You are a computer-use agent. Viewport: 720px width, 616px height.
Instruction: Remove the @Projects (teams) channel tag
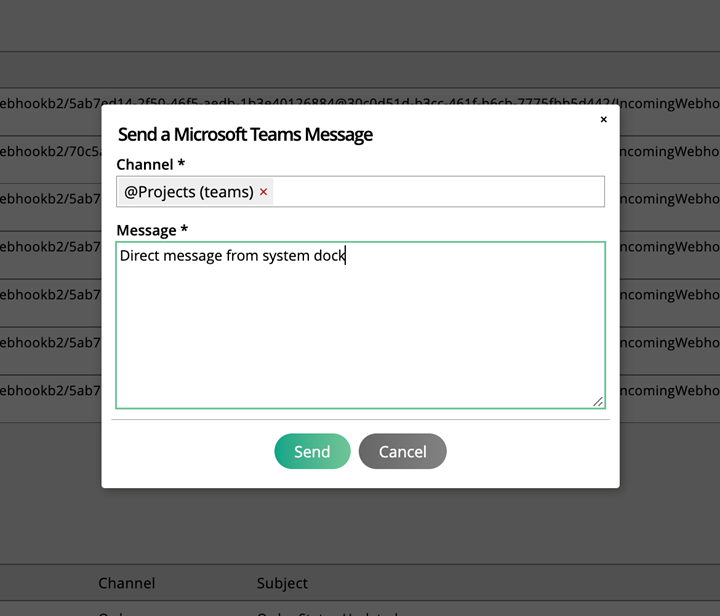[x=263, y=192]
